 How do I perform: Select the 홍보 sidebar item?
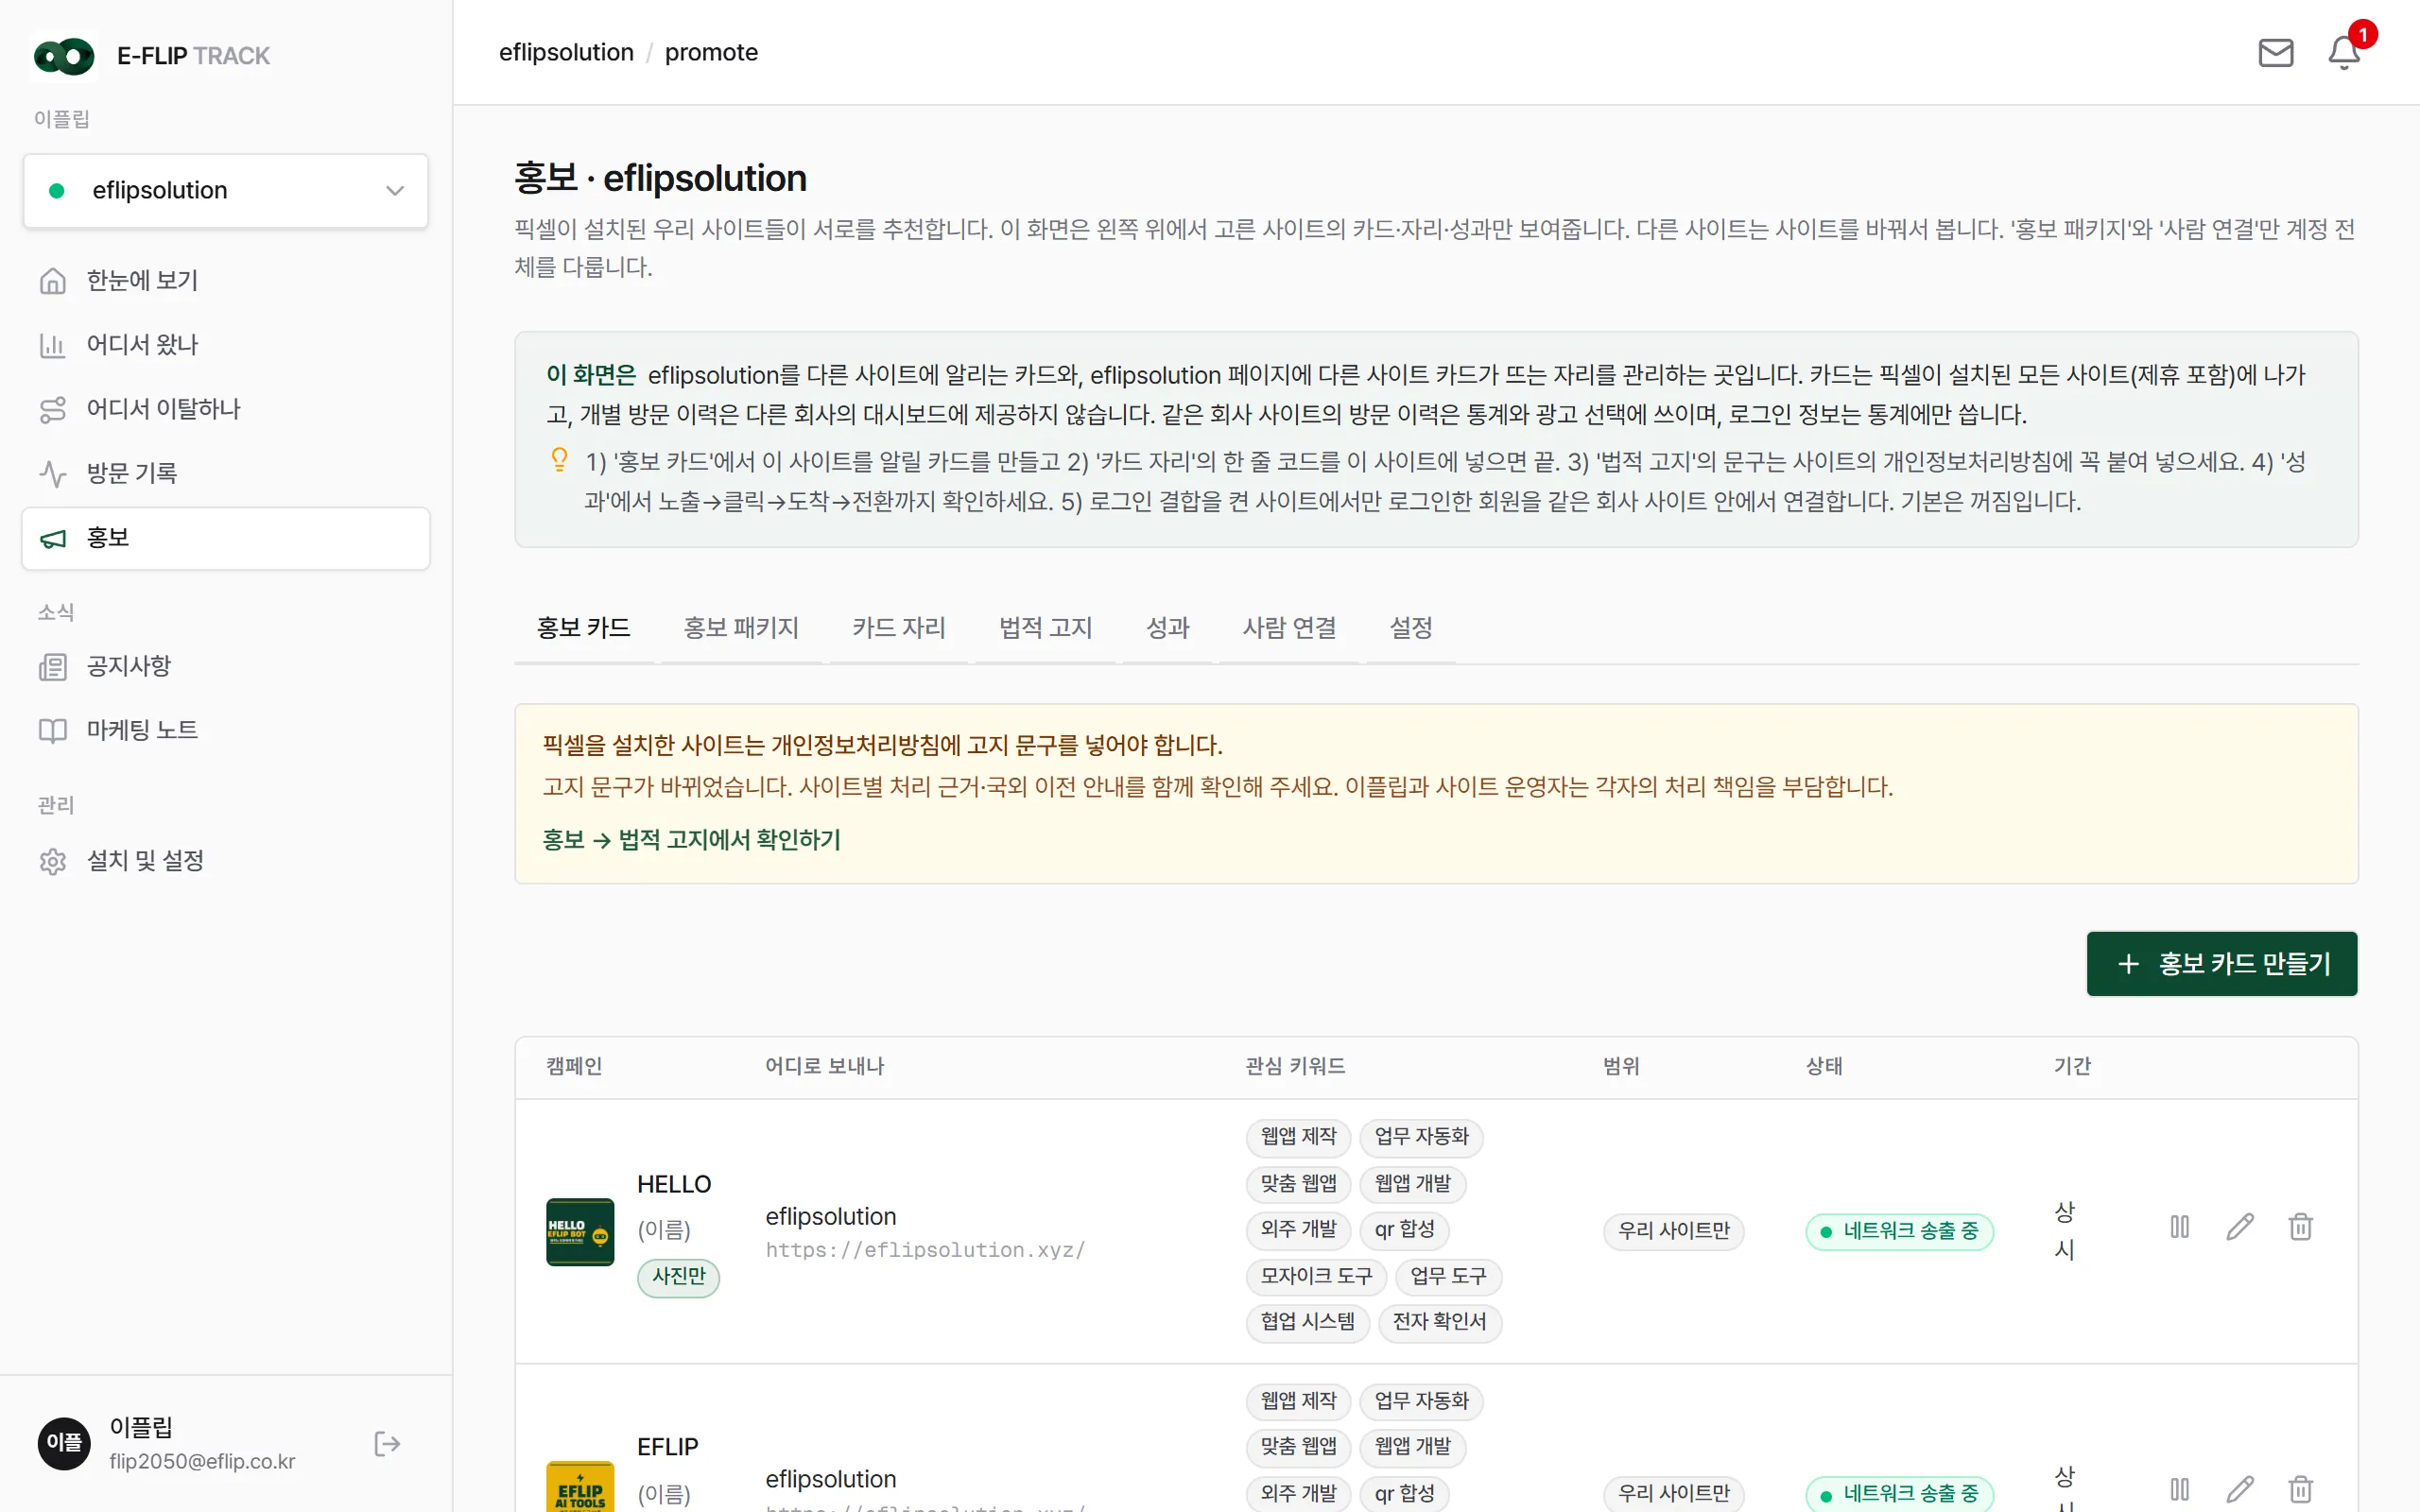pos(226,538)
